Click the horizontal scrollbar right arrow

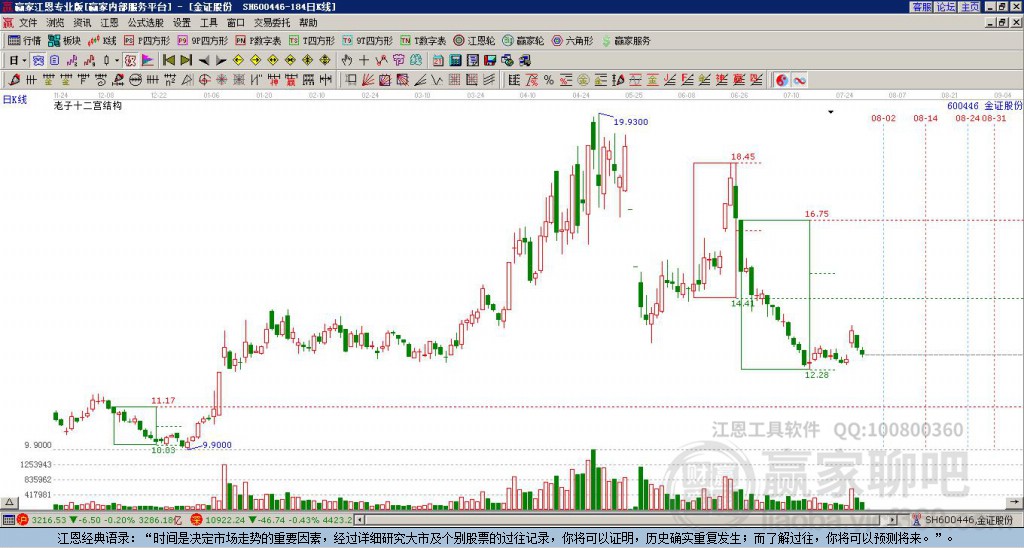(x=893, y=520)
